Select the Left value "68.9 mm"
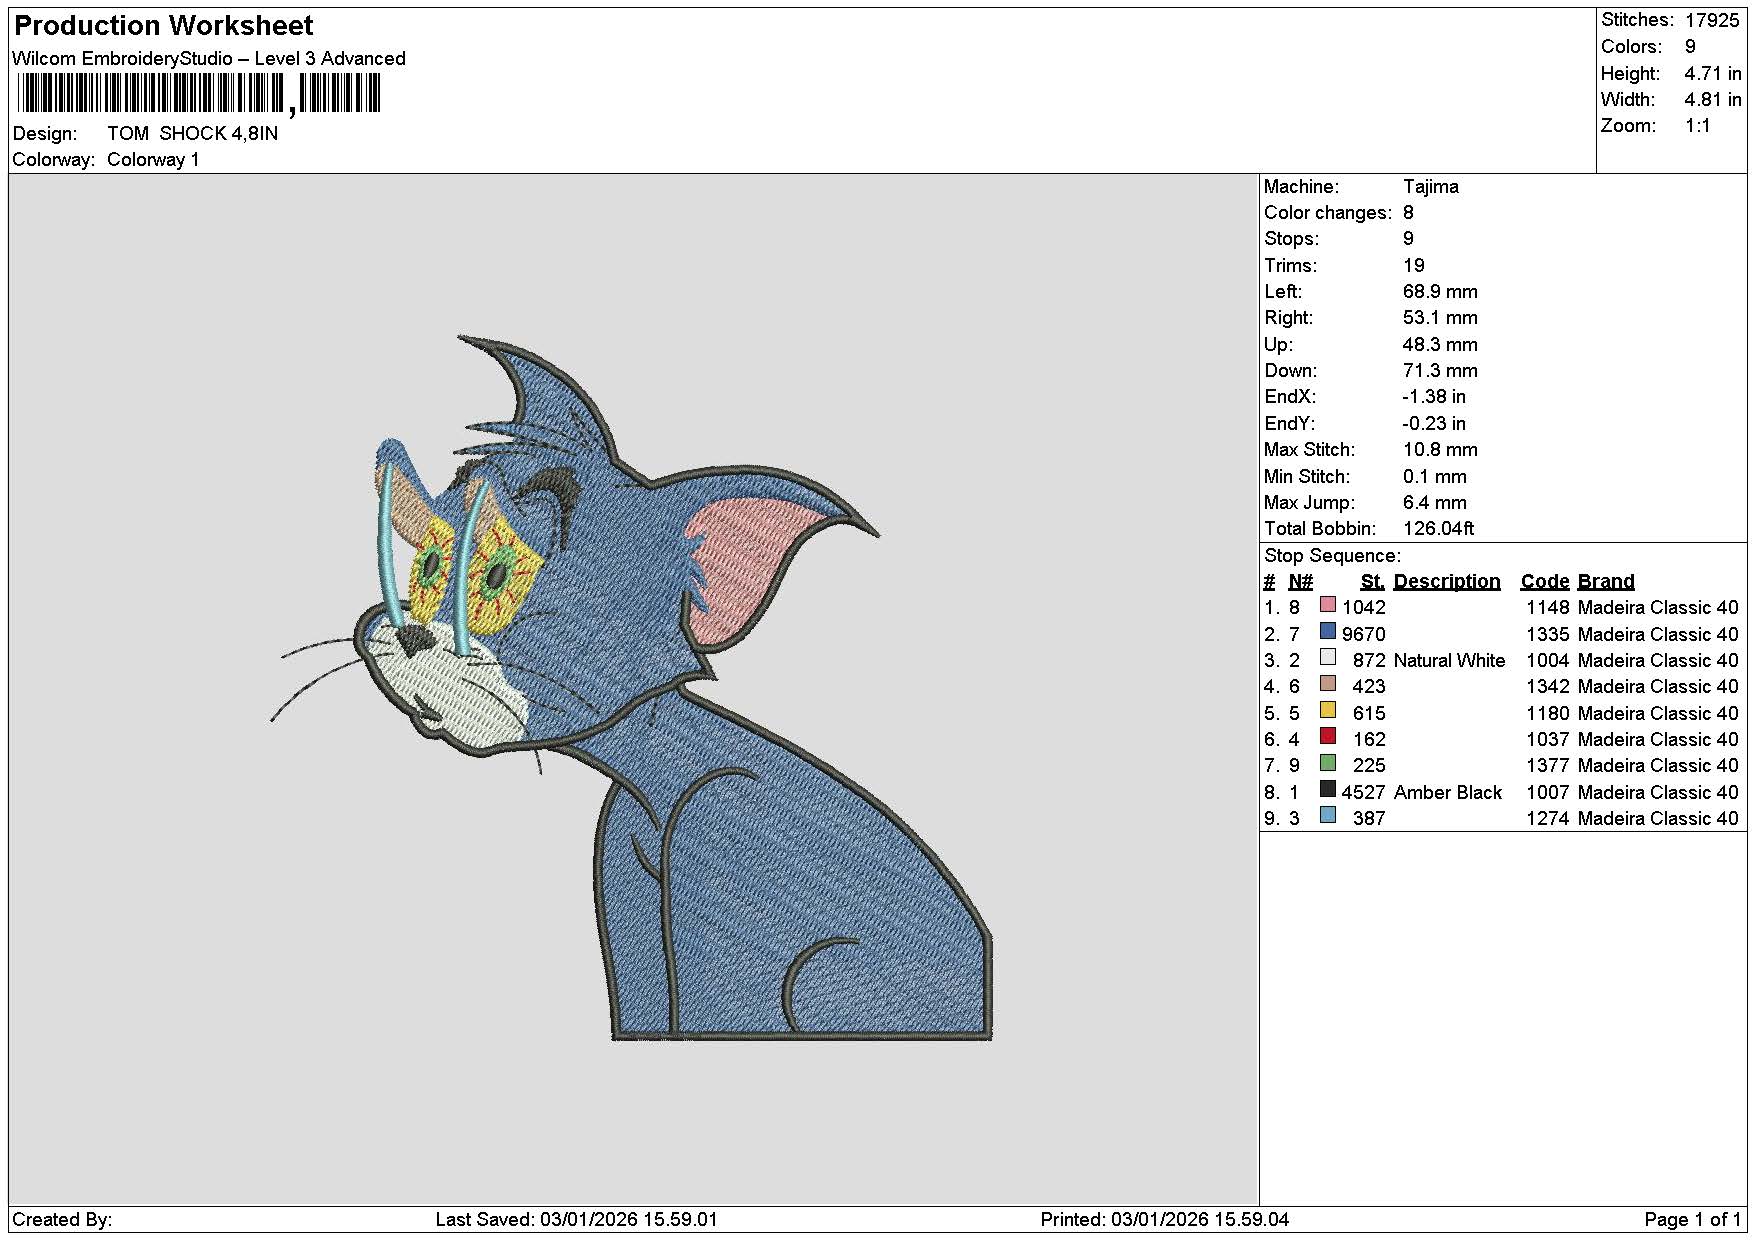 [x=1440, y=292]
